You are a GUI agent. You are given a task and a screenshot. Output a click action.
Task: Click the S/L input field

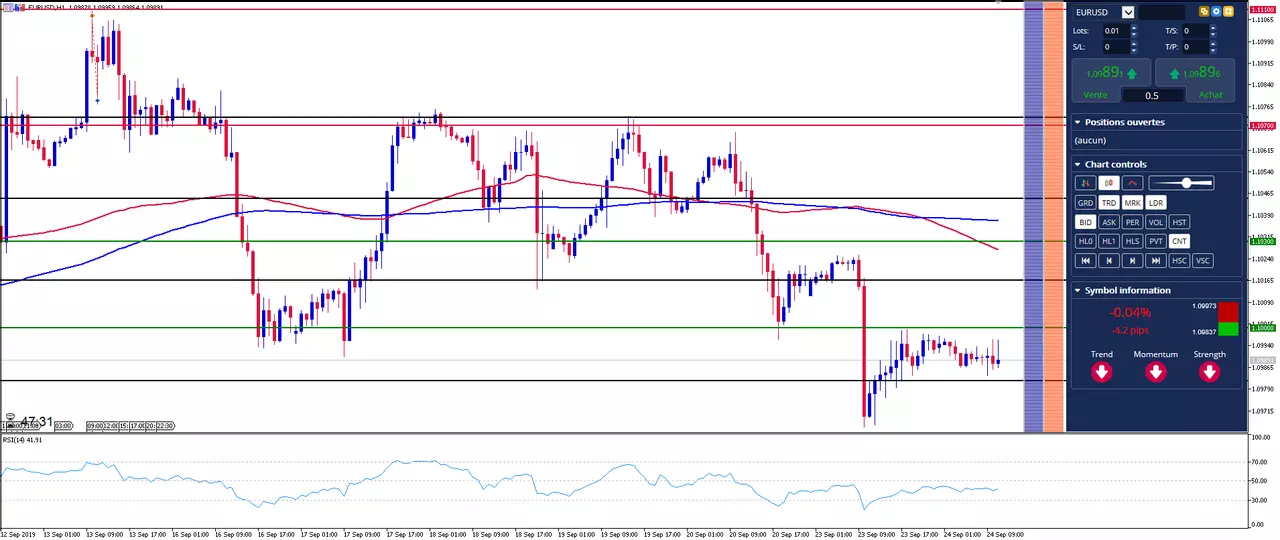coord(1115,47)
